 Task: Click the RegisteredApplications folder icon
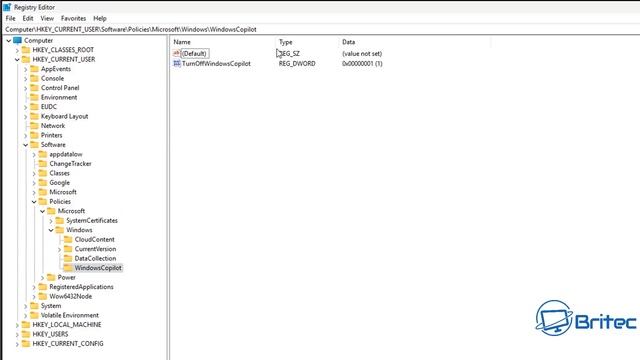43,287
